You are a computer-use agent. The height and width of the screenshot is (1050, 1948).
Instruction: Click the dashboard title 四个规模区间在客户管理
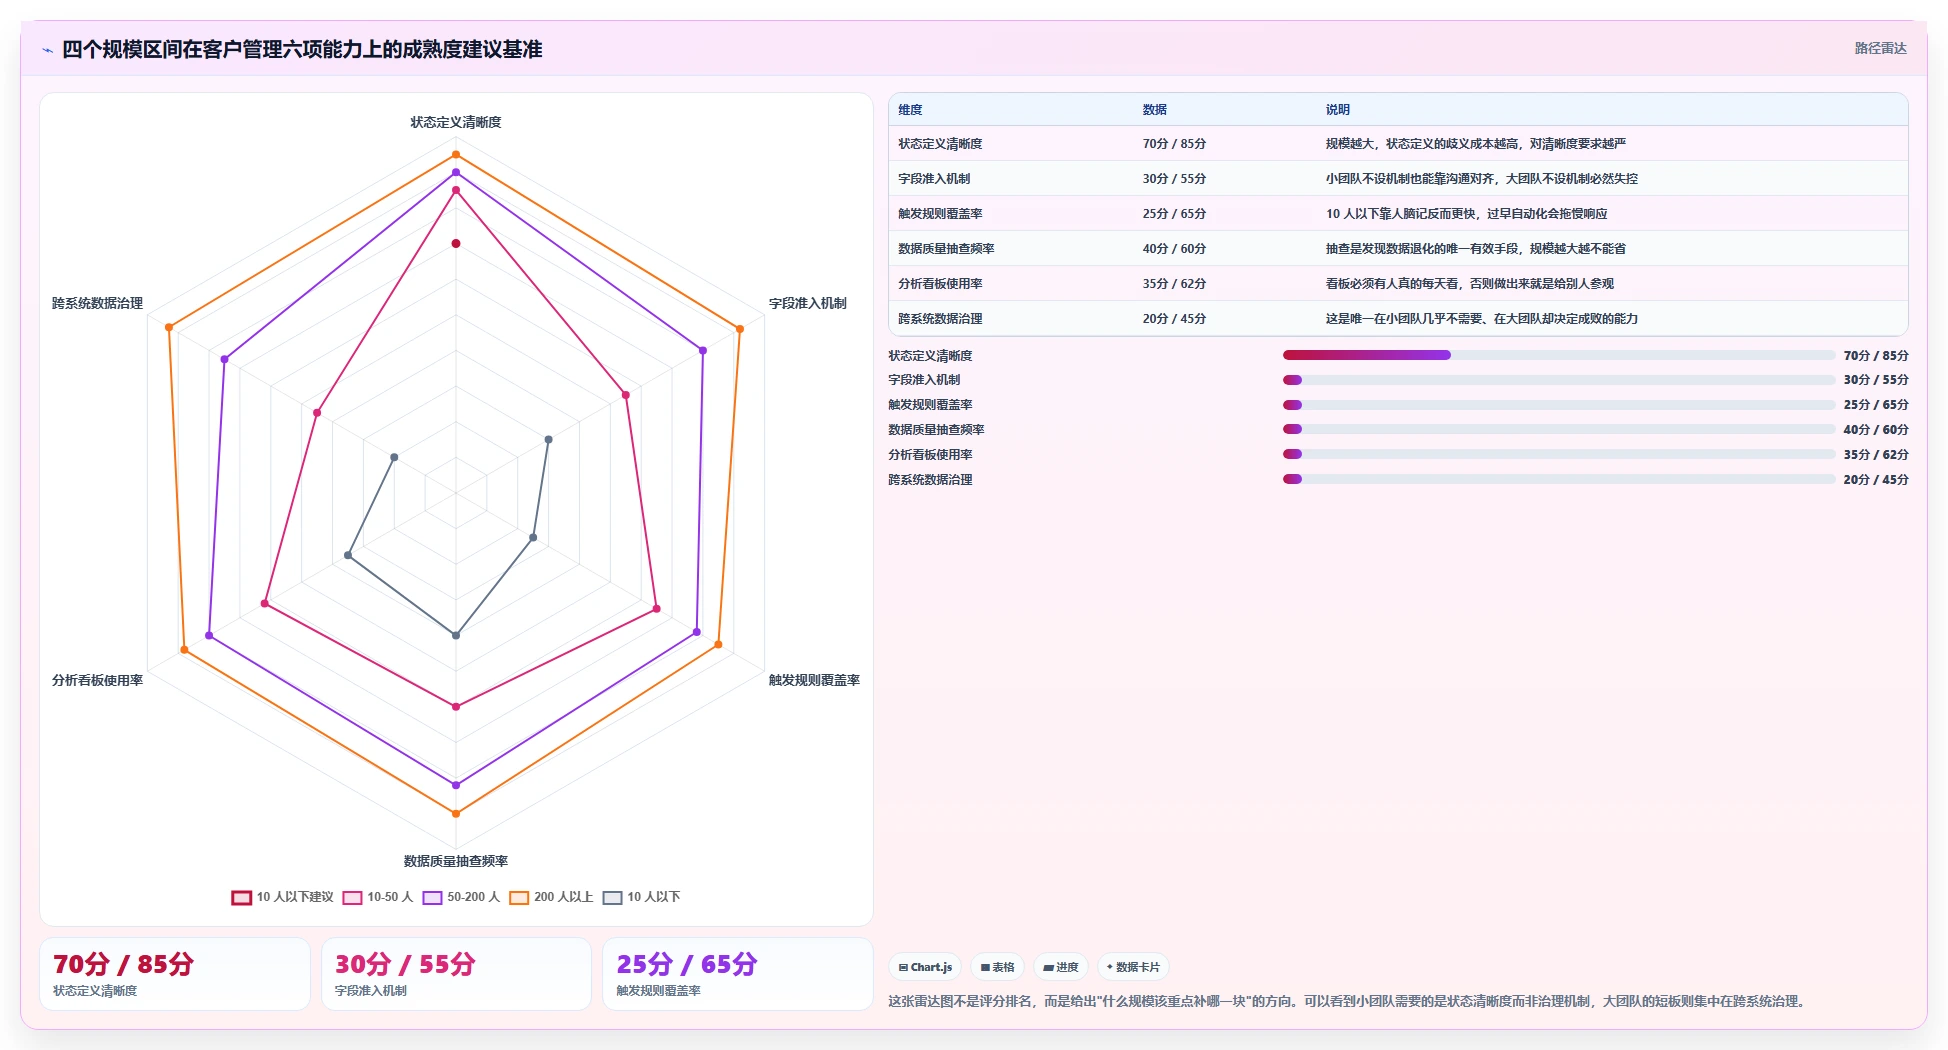[x=302, y=50]
